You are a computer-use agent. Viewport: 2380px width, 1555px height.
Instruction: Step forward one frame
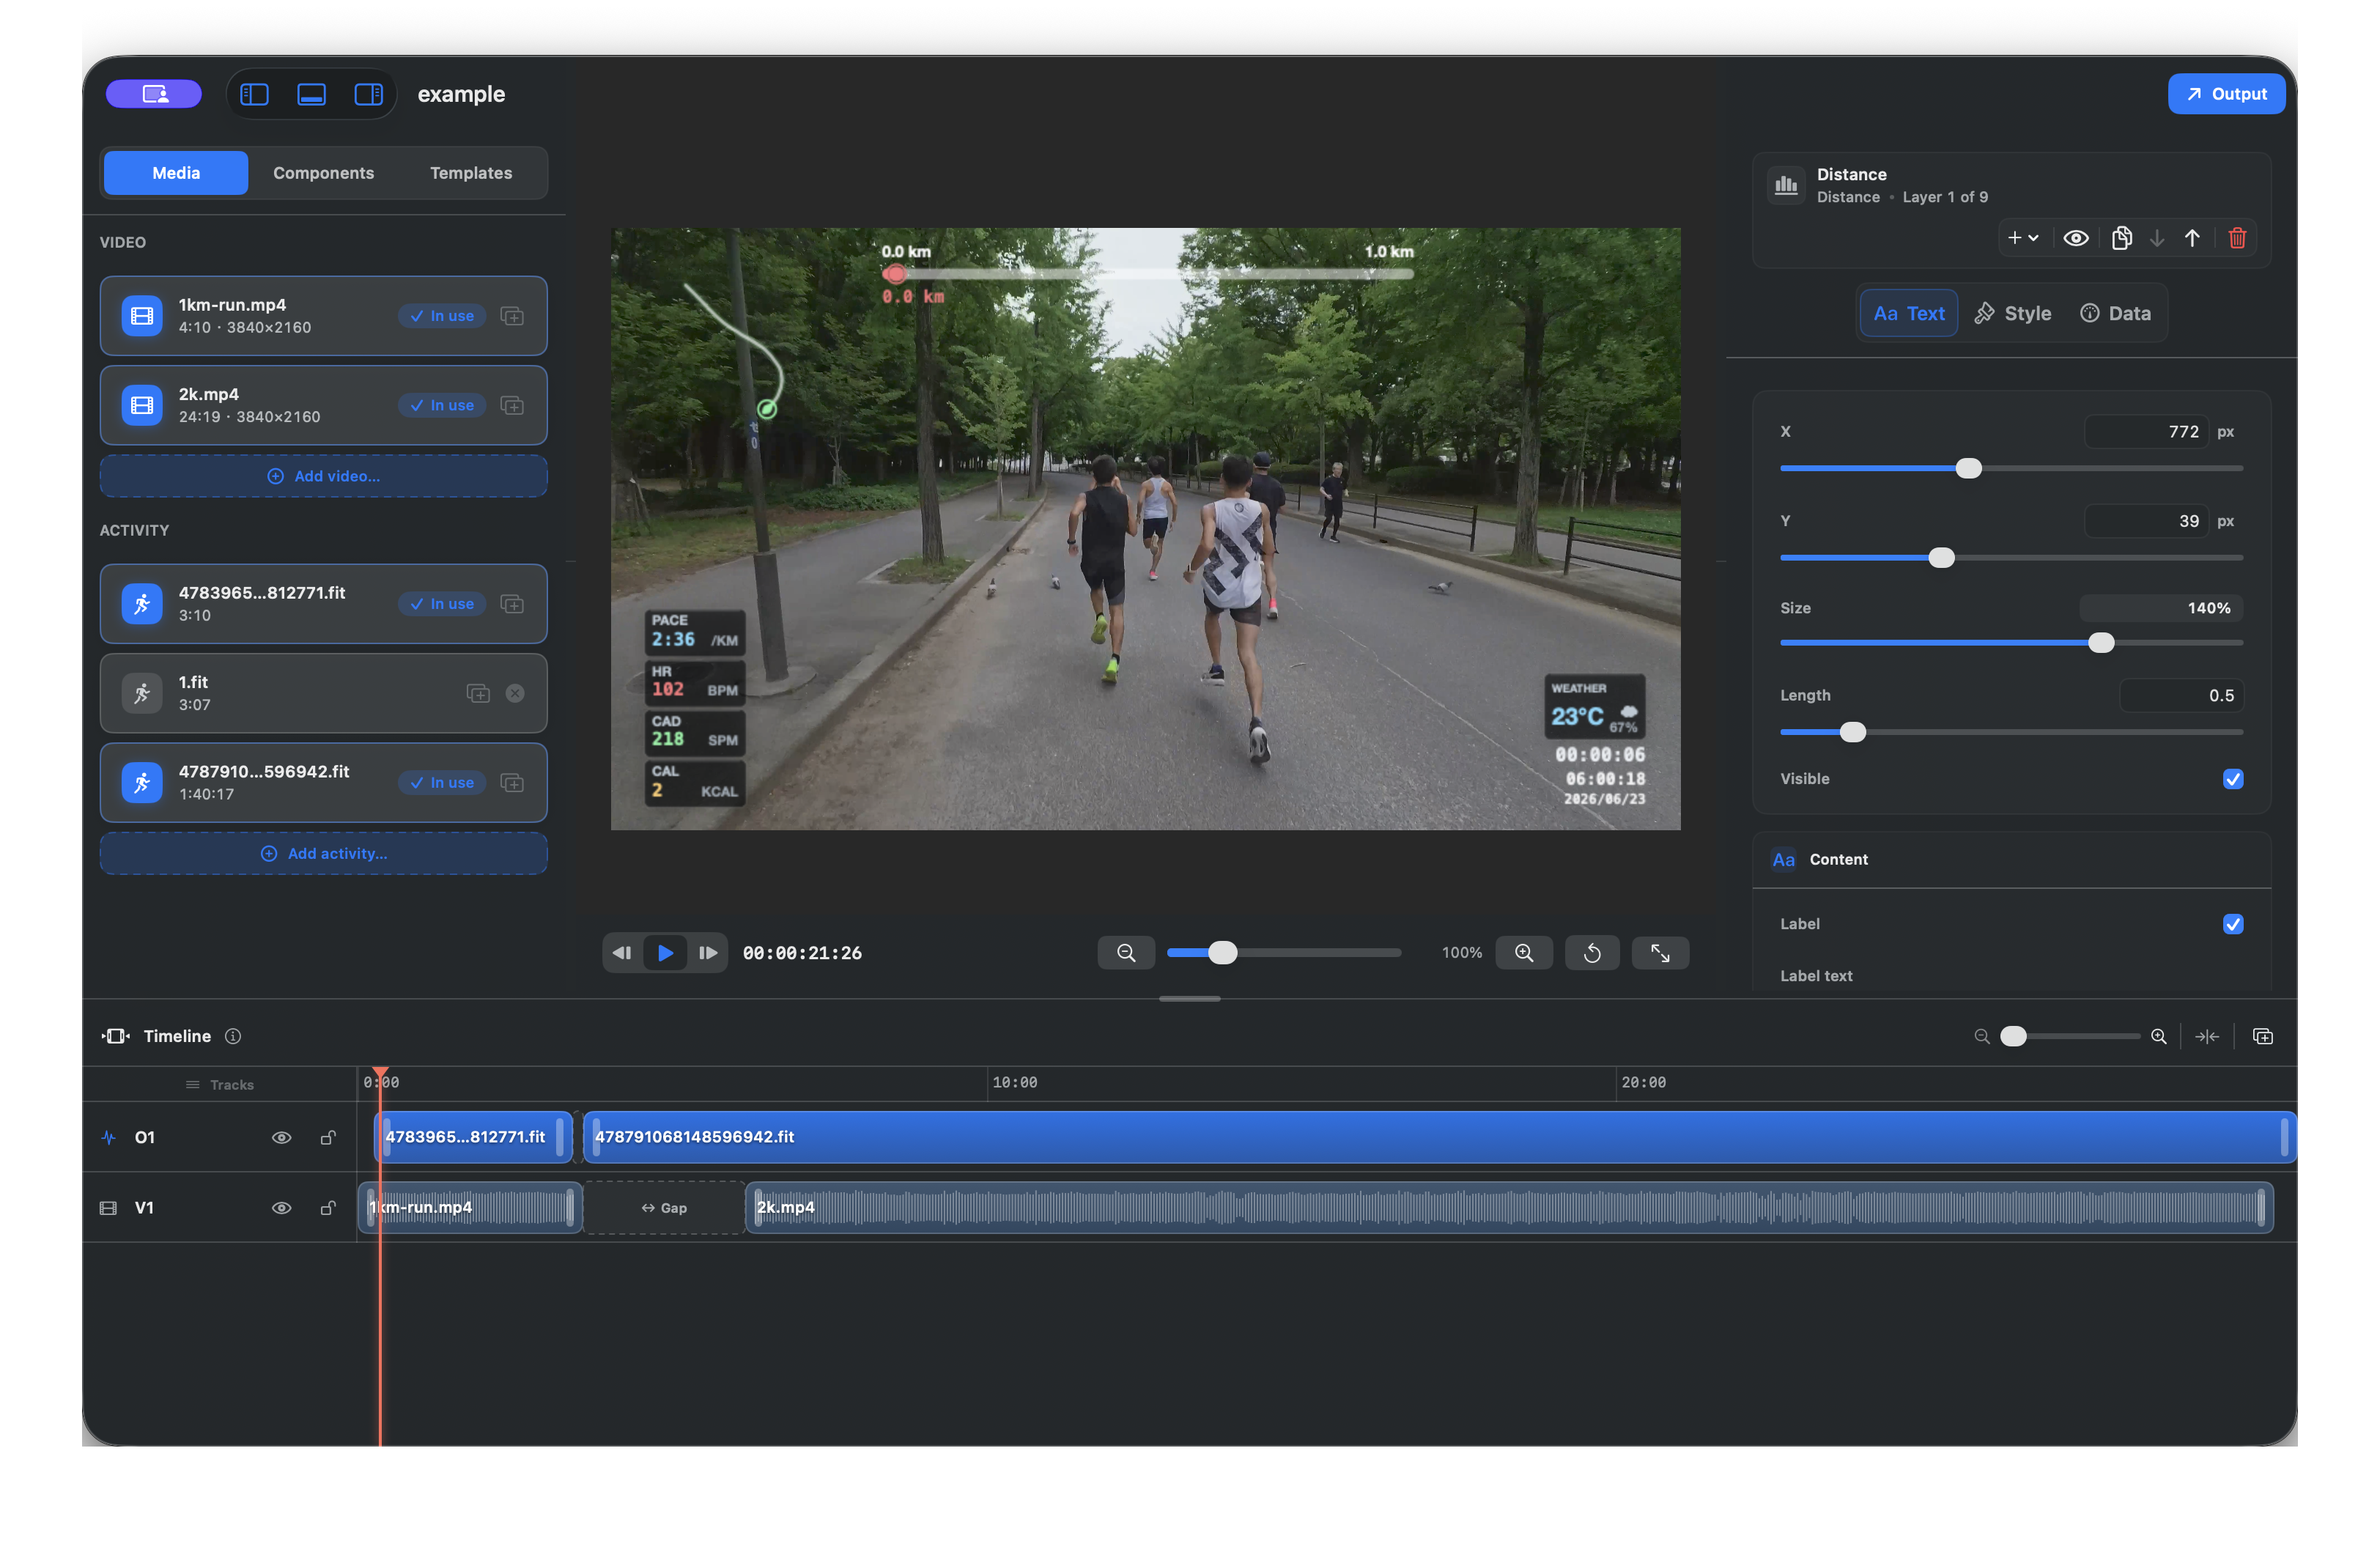click(707, 953)
